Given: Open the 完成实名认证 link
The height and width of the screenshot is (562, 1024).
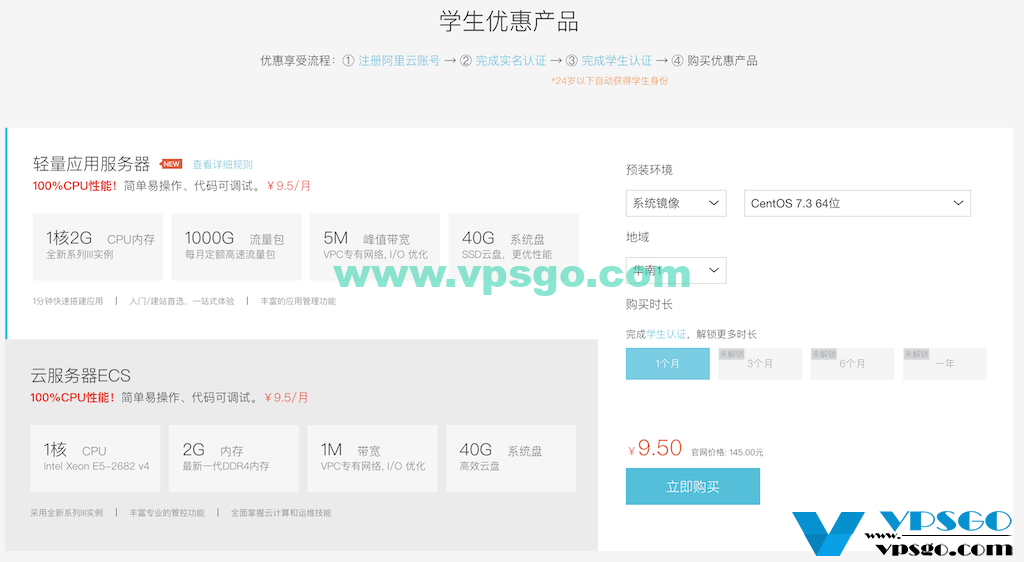Looking at the screenshot, I should point(511,61).
